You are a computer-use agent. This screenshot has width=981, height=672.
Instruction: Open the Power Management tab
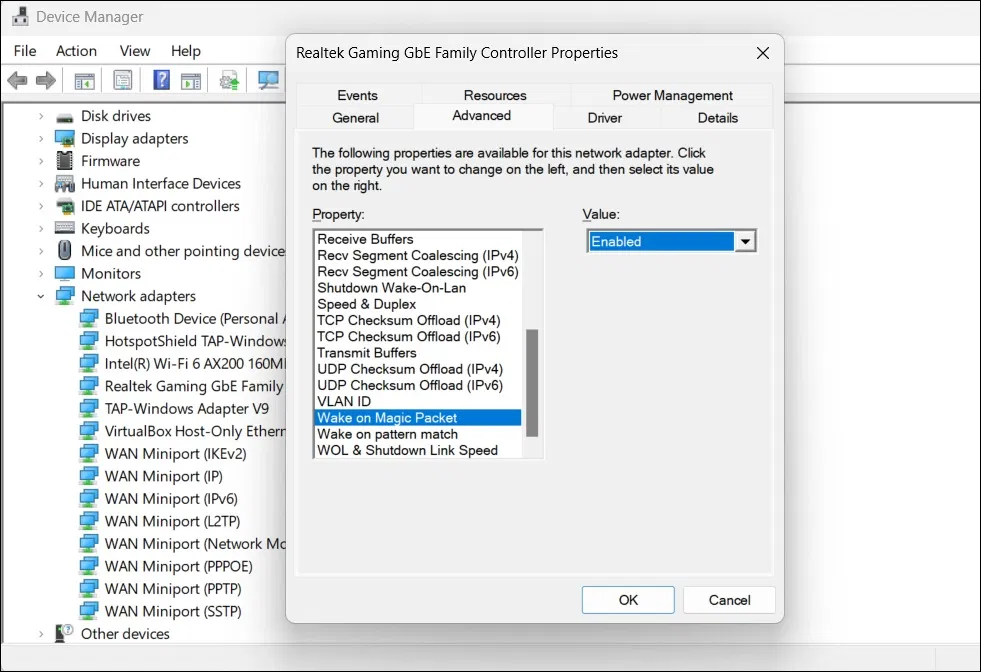(x=672, y=95)
